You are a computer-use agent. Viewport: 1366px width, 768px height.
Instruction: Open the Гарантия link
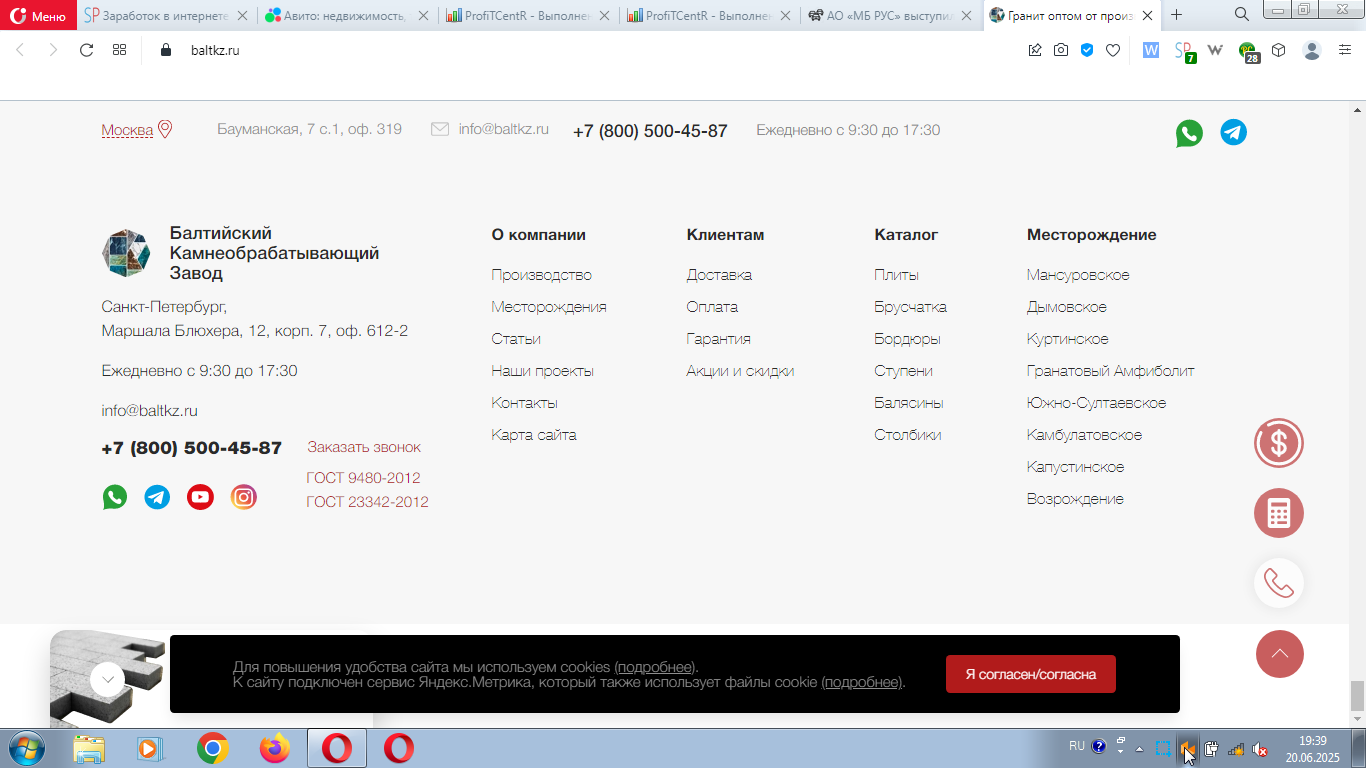point(718,339)
